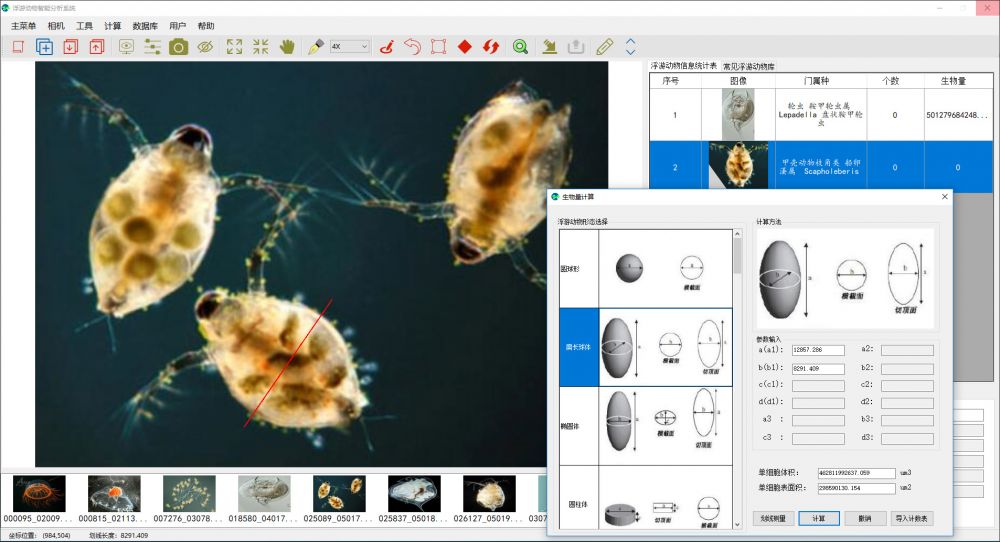Select thumbnail 000095_02009 jellyfish image

[39, 494]
